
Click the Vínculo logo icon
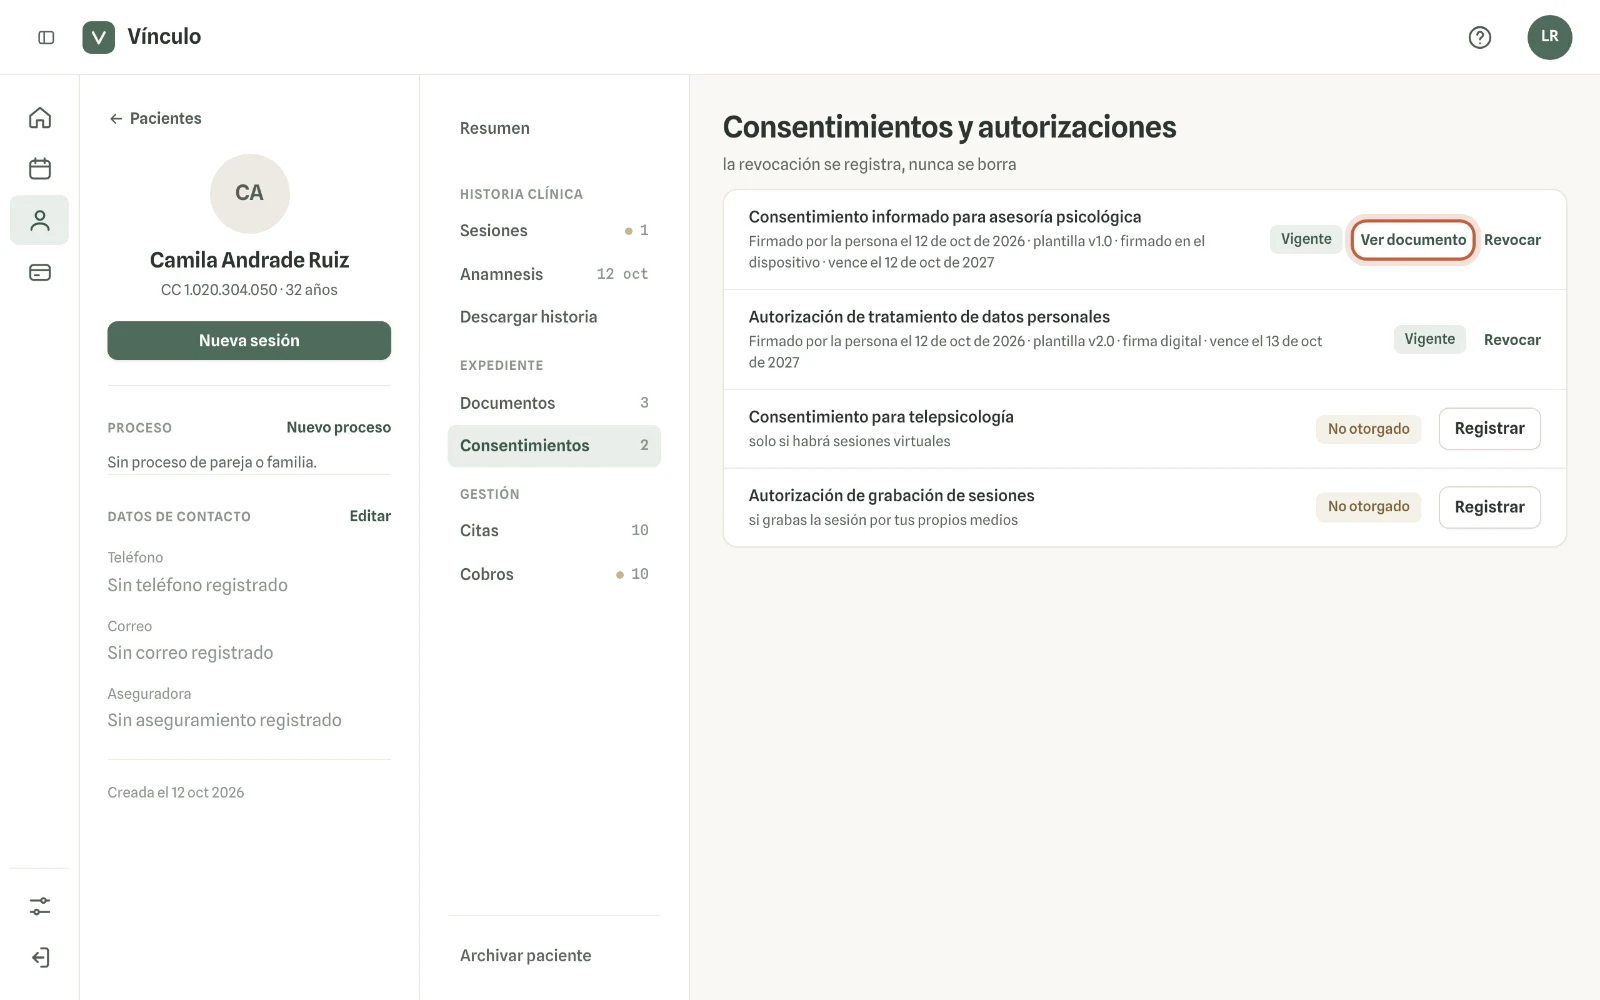click(98, 37)
